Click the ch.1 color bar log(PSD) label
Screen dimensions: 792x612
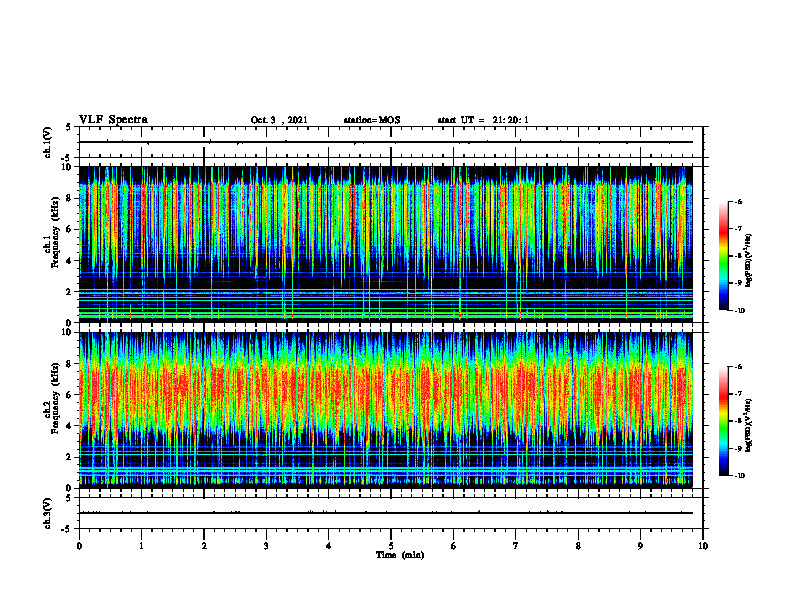click(749, 261)
